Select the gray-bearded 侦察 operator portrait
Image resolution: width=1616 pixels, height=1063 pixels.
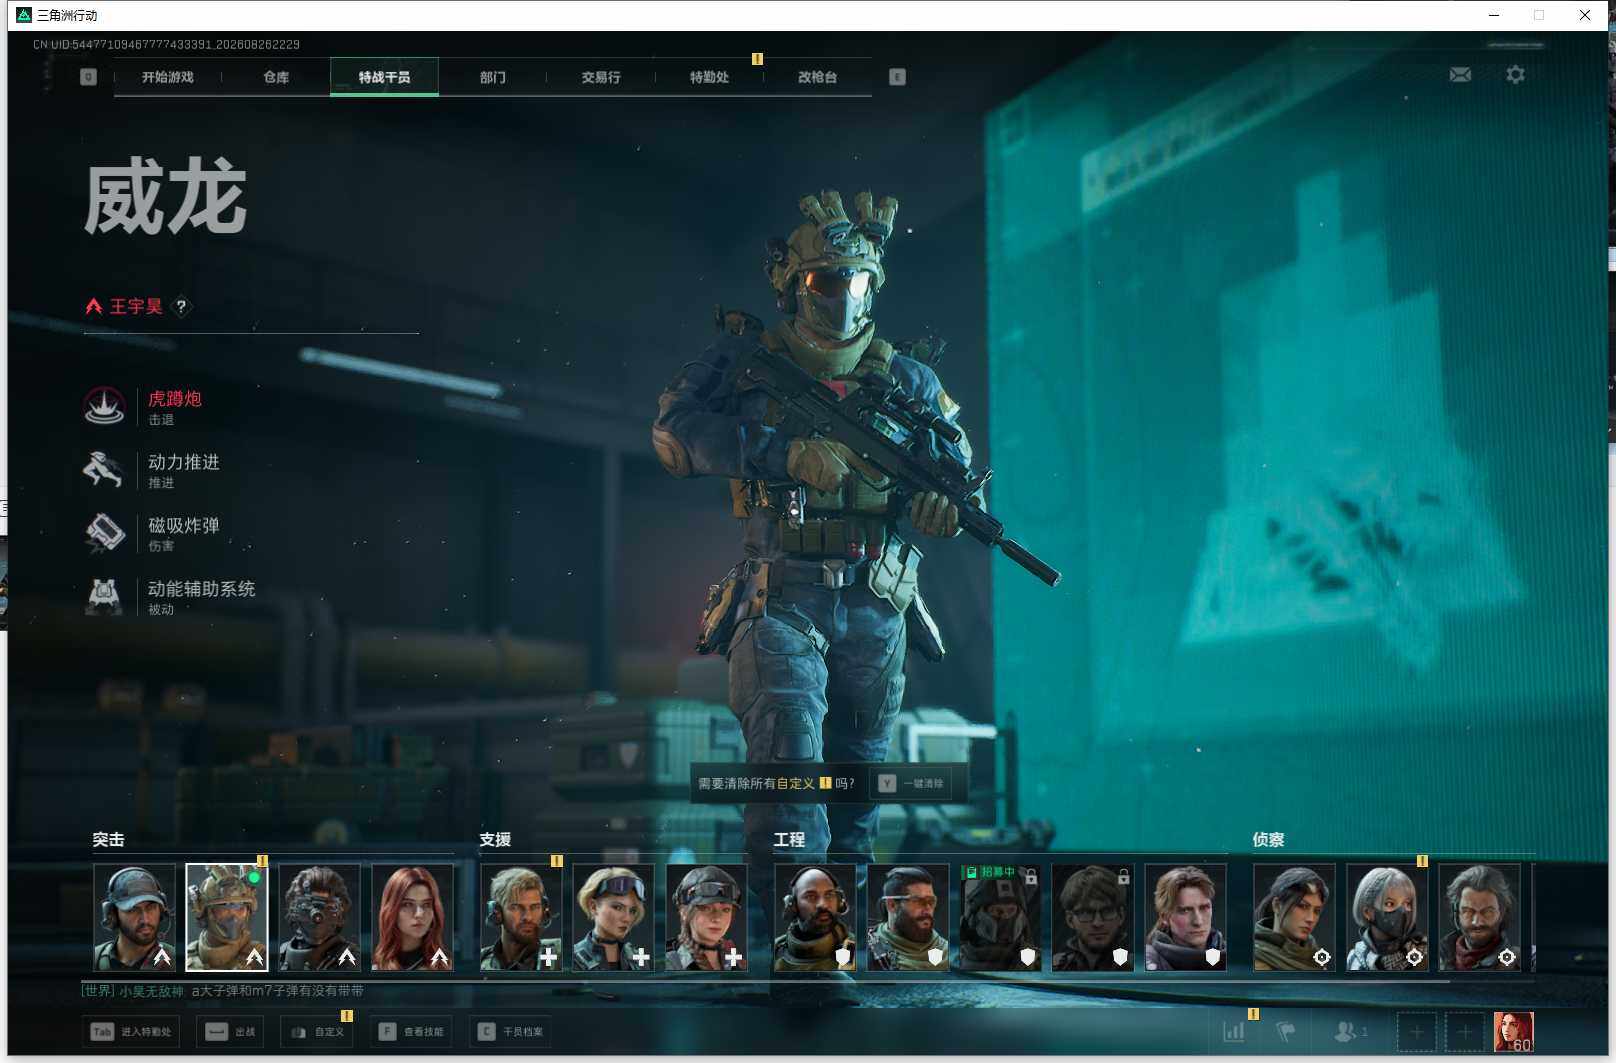(1479, 918)
